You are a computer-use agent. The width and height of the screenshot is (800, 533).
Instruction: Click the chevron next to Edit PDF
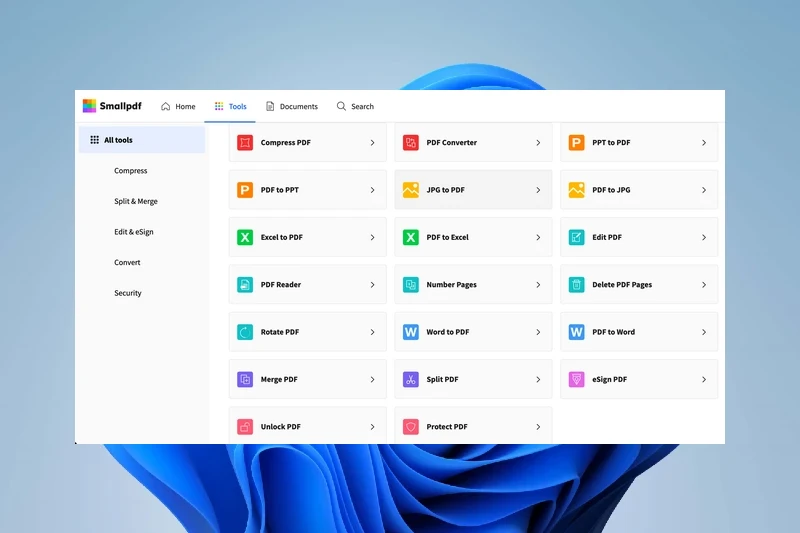pyautogui.click(x=704, y=237)
